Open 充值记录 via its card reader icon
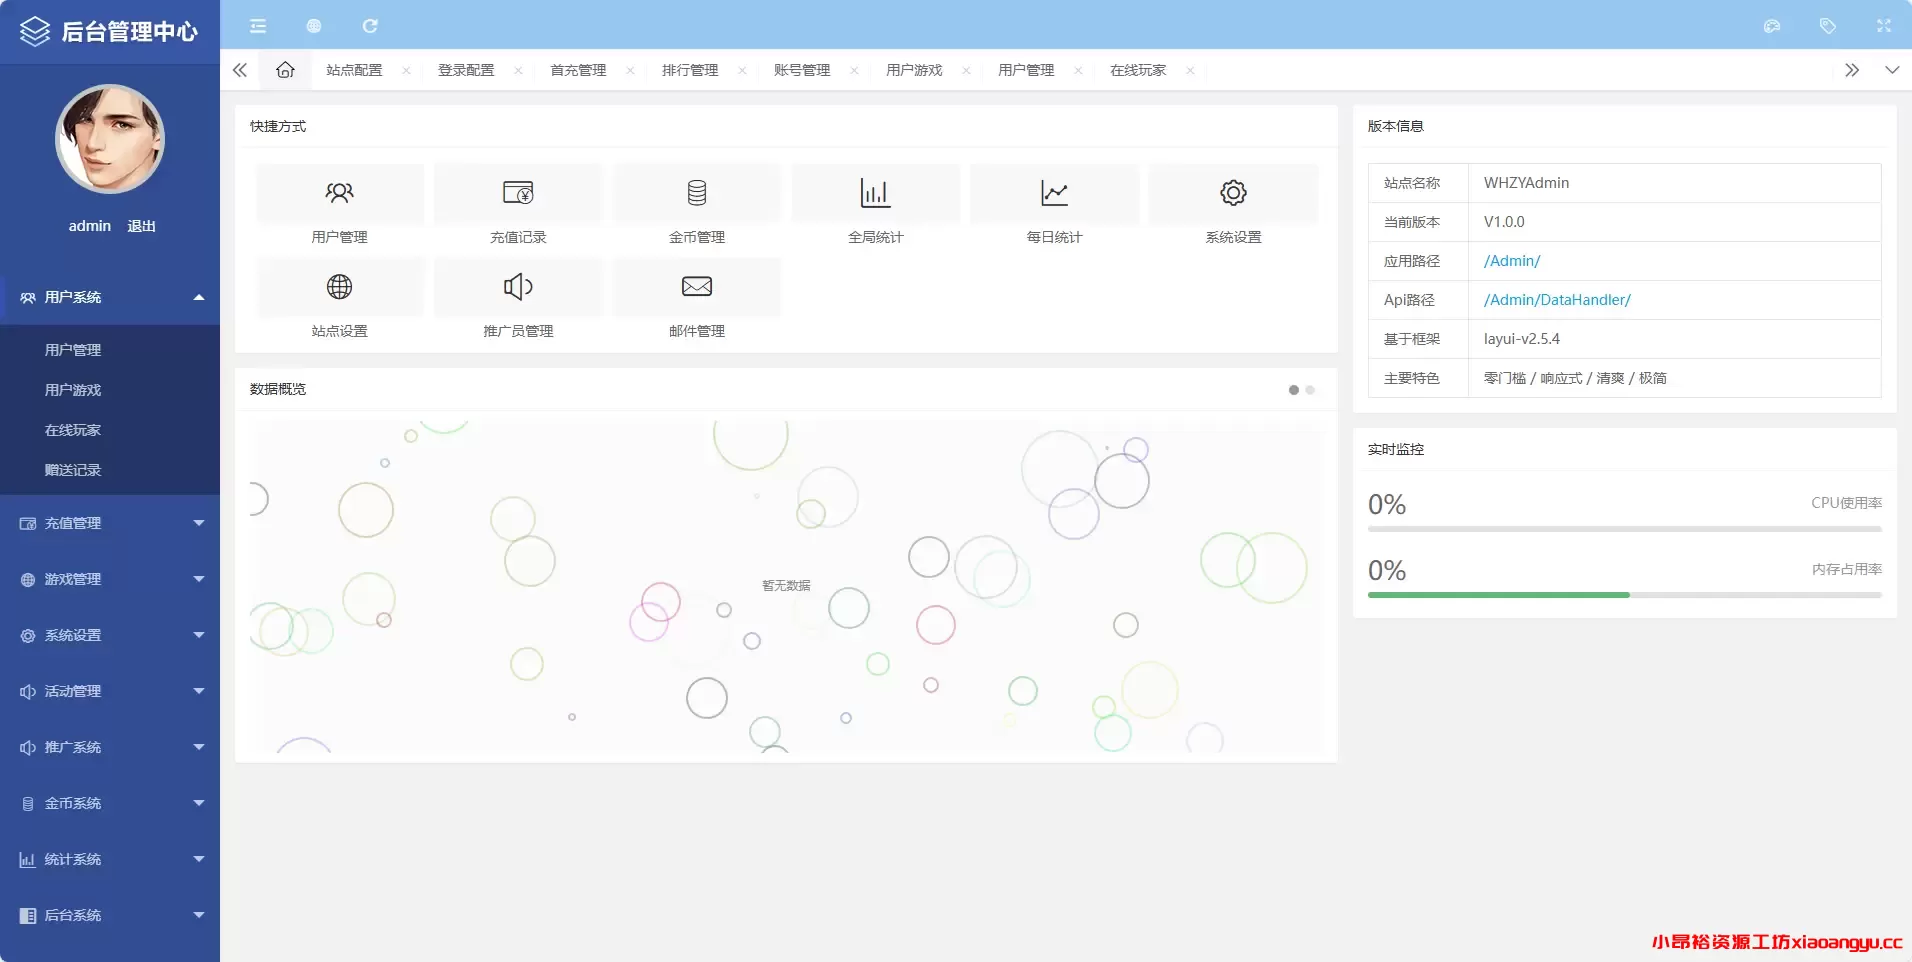Image resolution: width=1912 pixels, height=962 pixels. coord(518,193)
